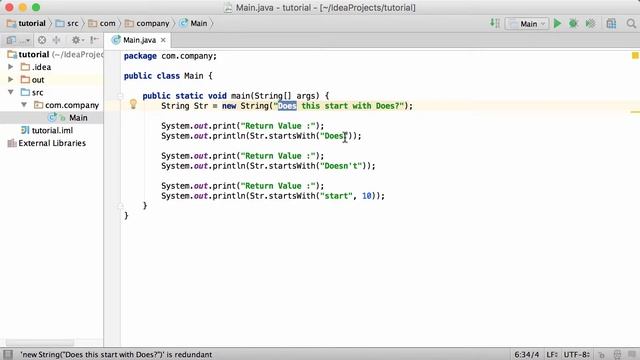Viewport: 640px width, 360px height.
Task: Select the tutorial project root
Action: click(x=52, y=54)
